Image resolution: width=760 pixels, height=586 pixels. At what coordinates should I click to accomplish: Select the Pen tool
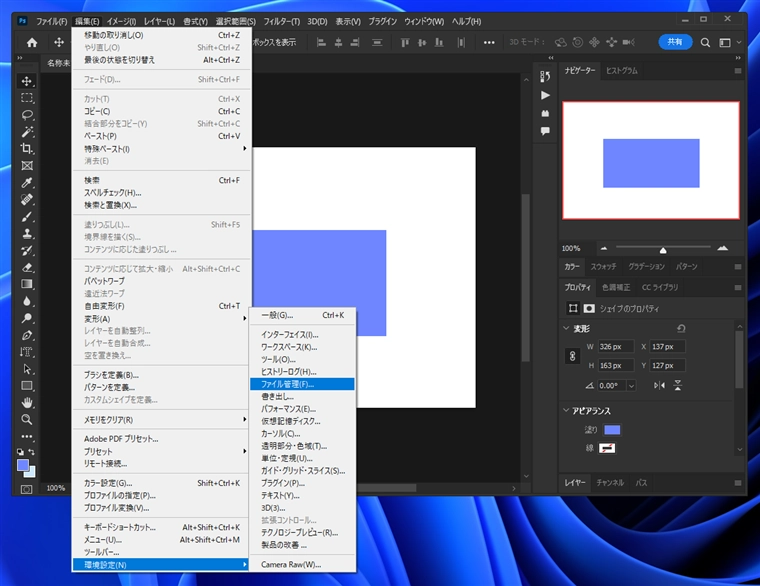(27, 335)
